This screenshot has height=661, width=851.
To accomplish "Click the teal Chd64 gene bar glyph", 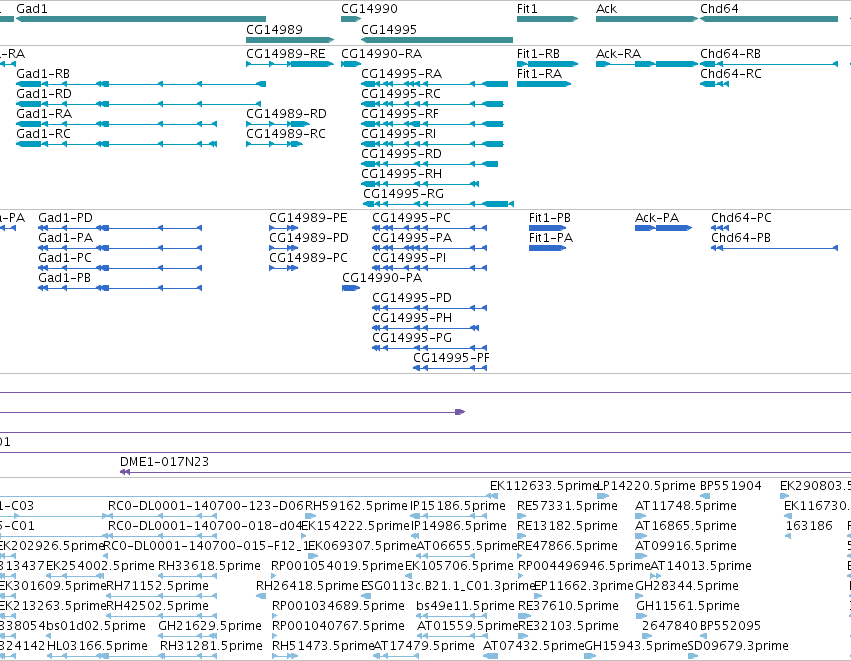I will 769,19.
